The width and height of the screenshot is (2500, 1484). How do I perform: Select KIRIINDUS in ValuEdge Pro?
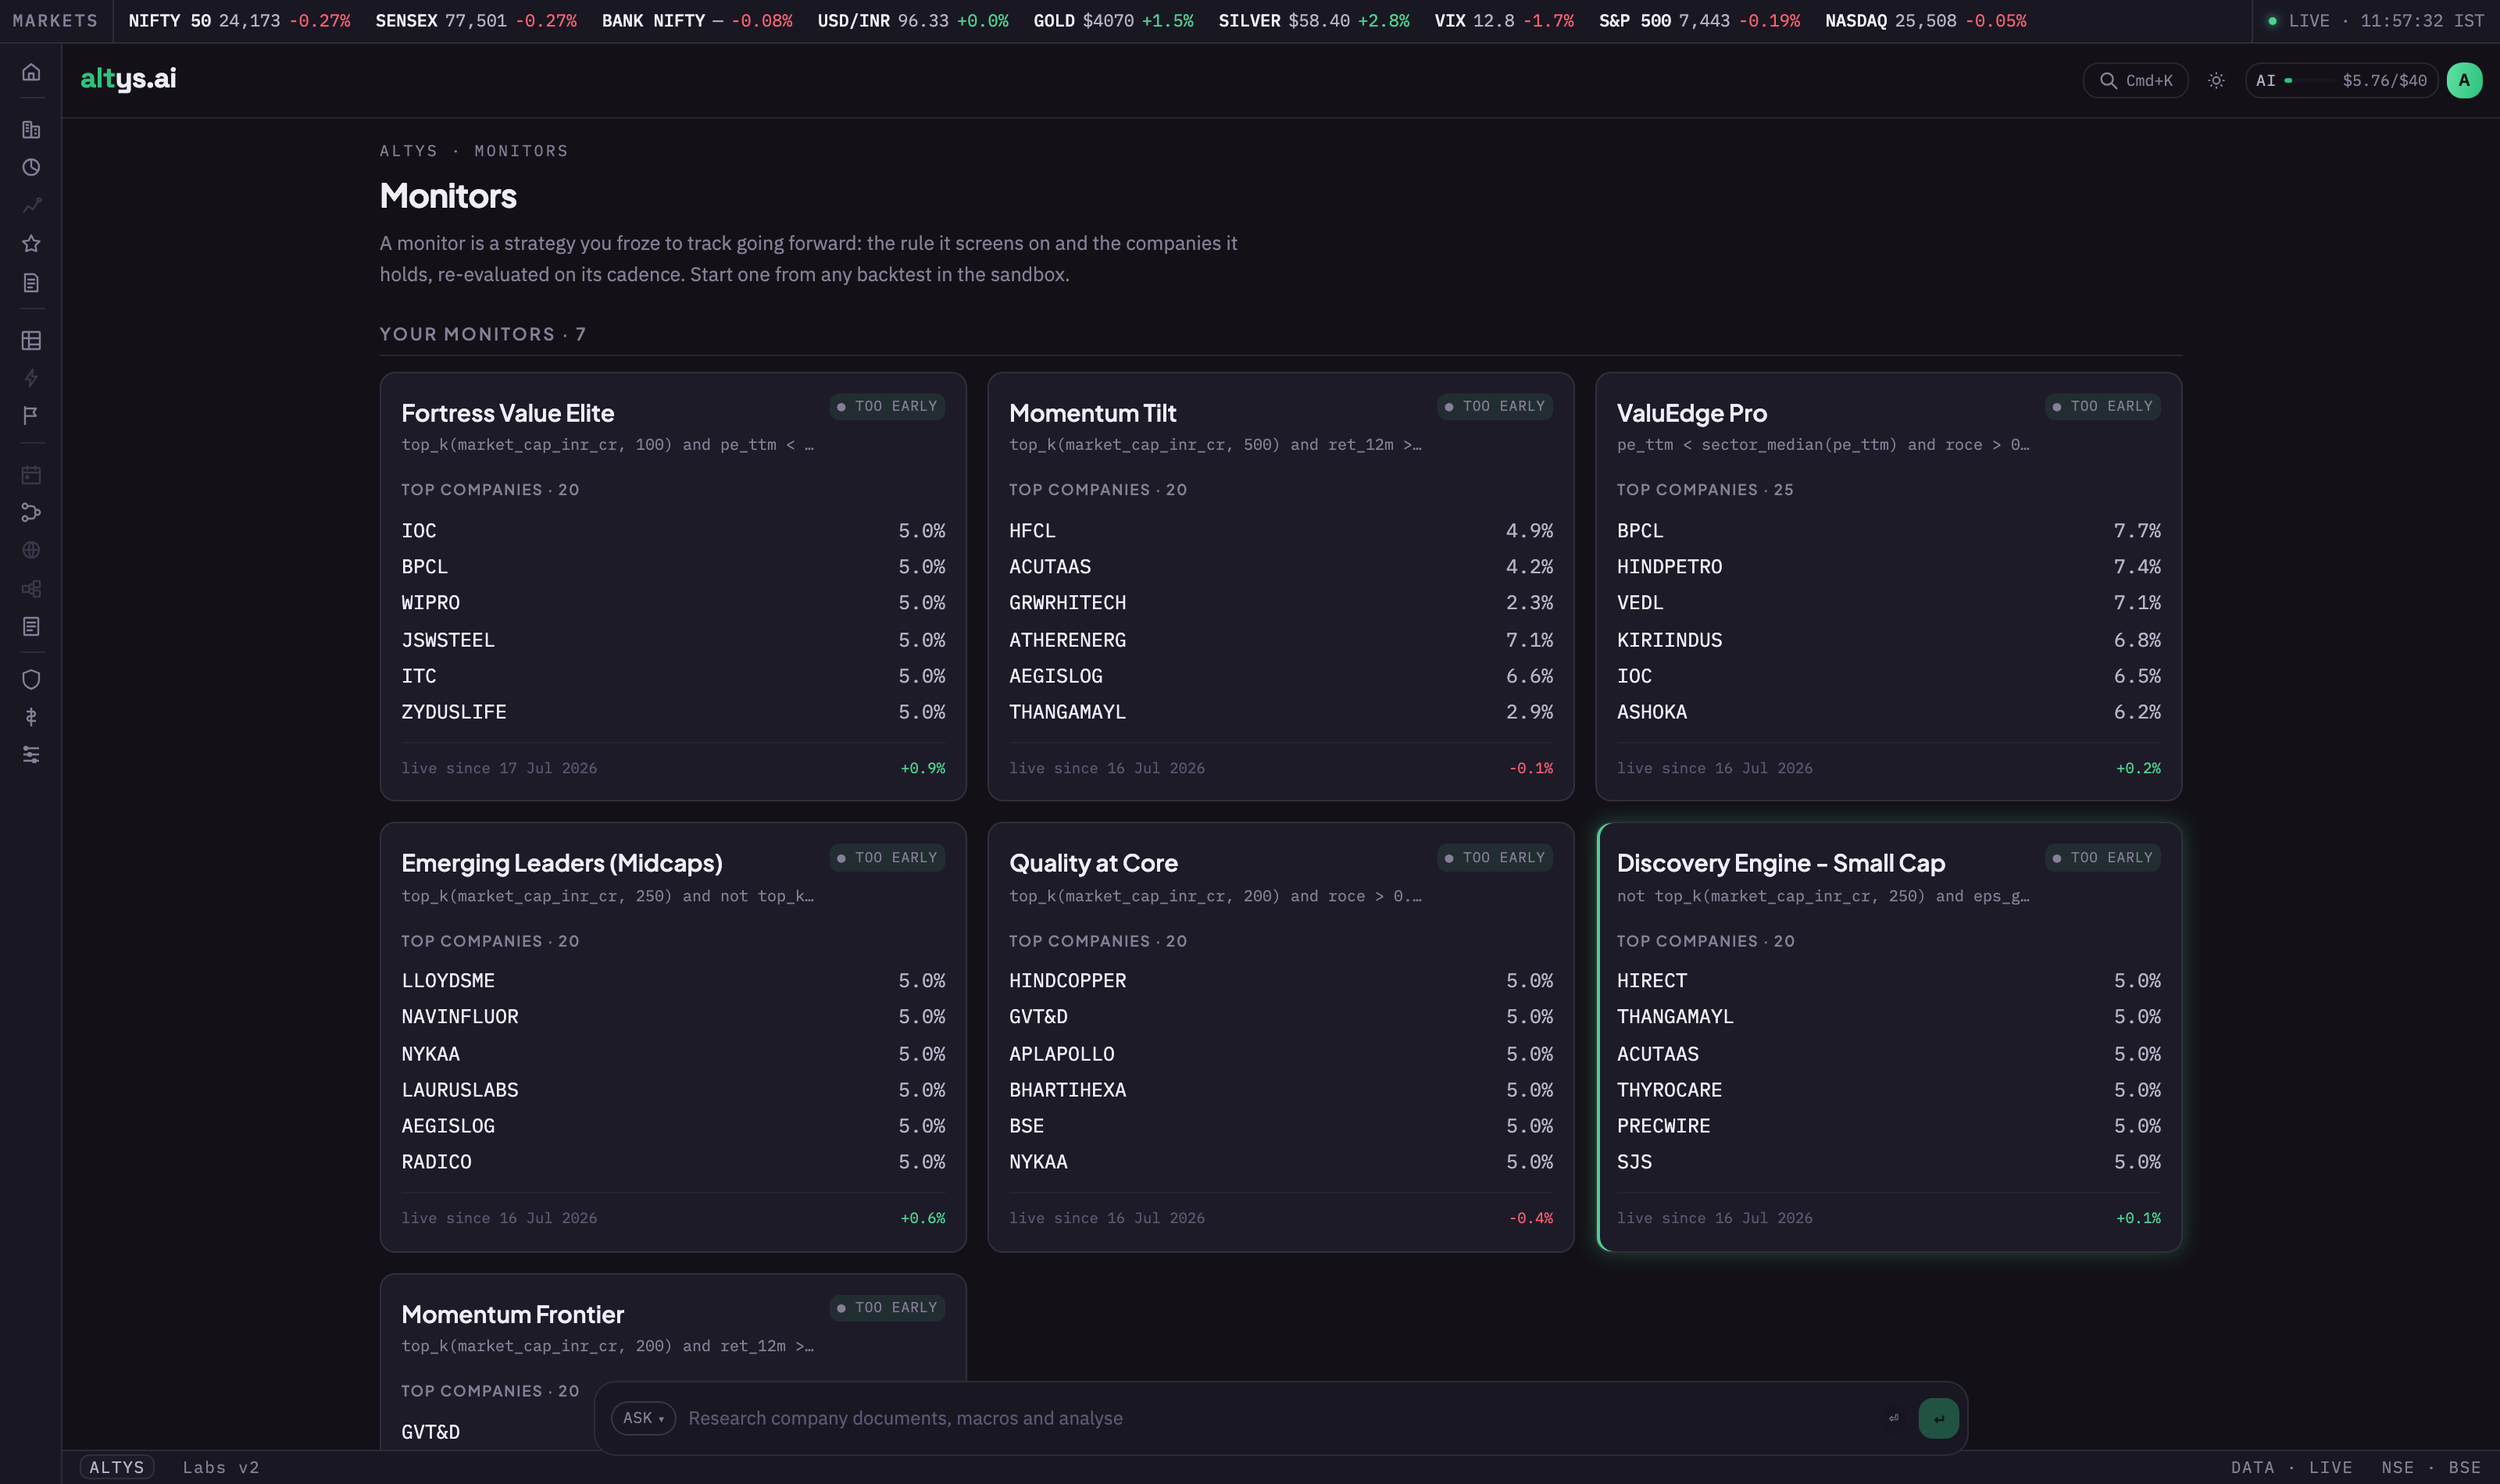point(1889,640)
